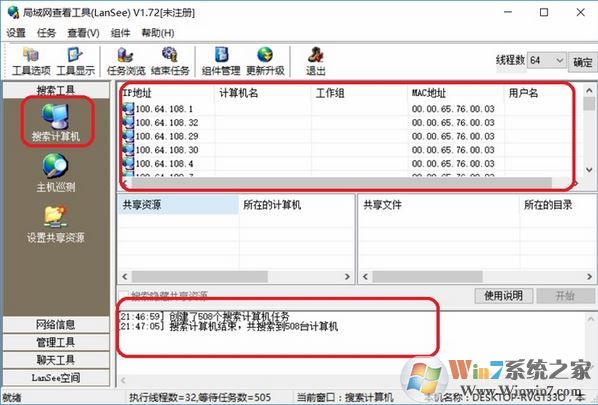This screenshot has width=598, height=405.
Task: Sort by IP地址 column header
Action: click(167, 93)
